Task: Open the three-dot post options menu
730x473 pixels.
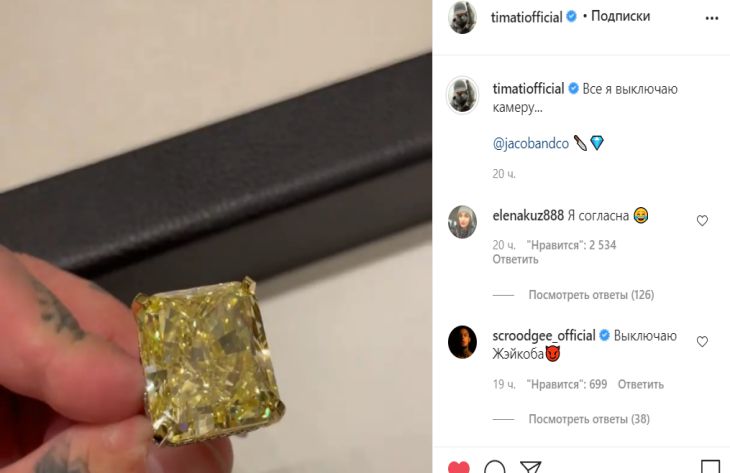Action: [x=712, y=18]
